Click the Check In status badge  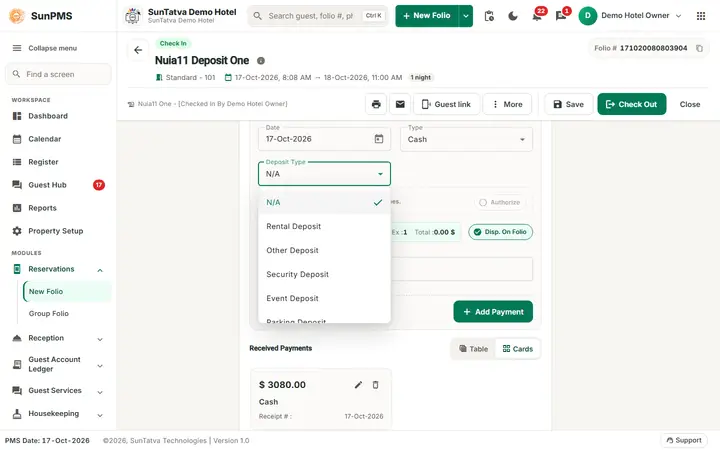point(173,43)
